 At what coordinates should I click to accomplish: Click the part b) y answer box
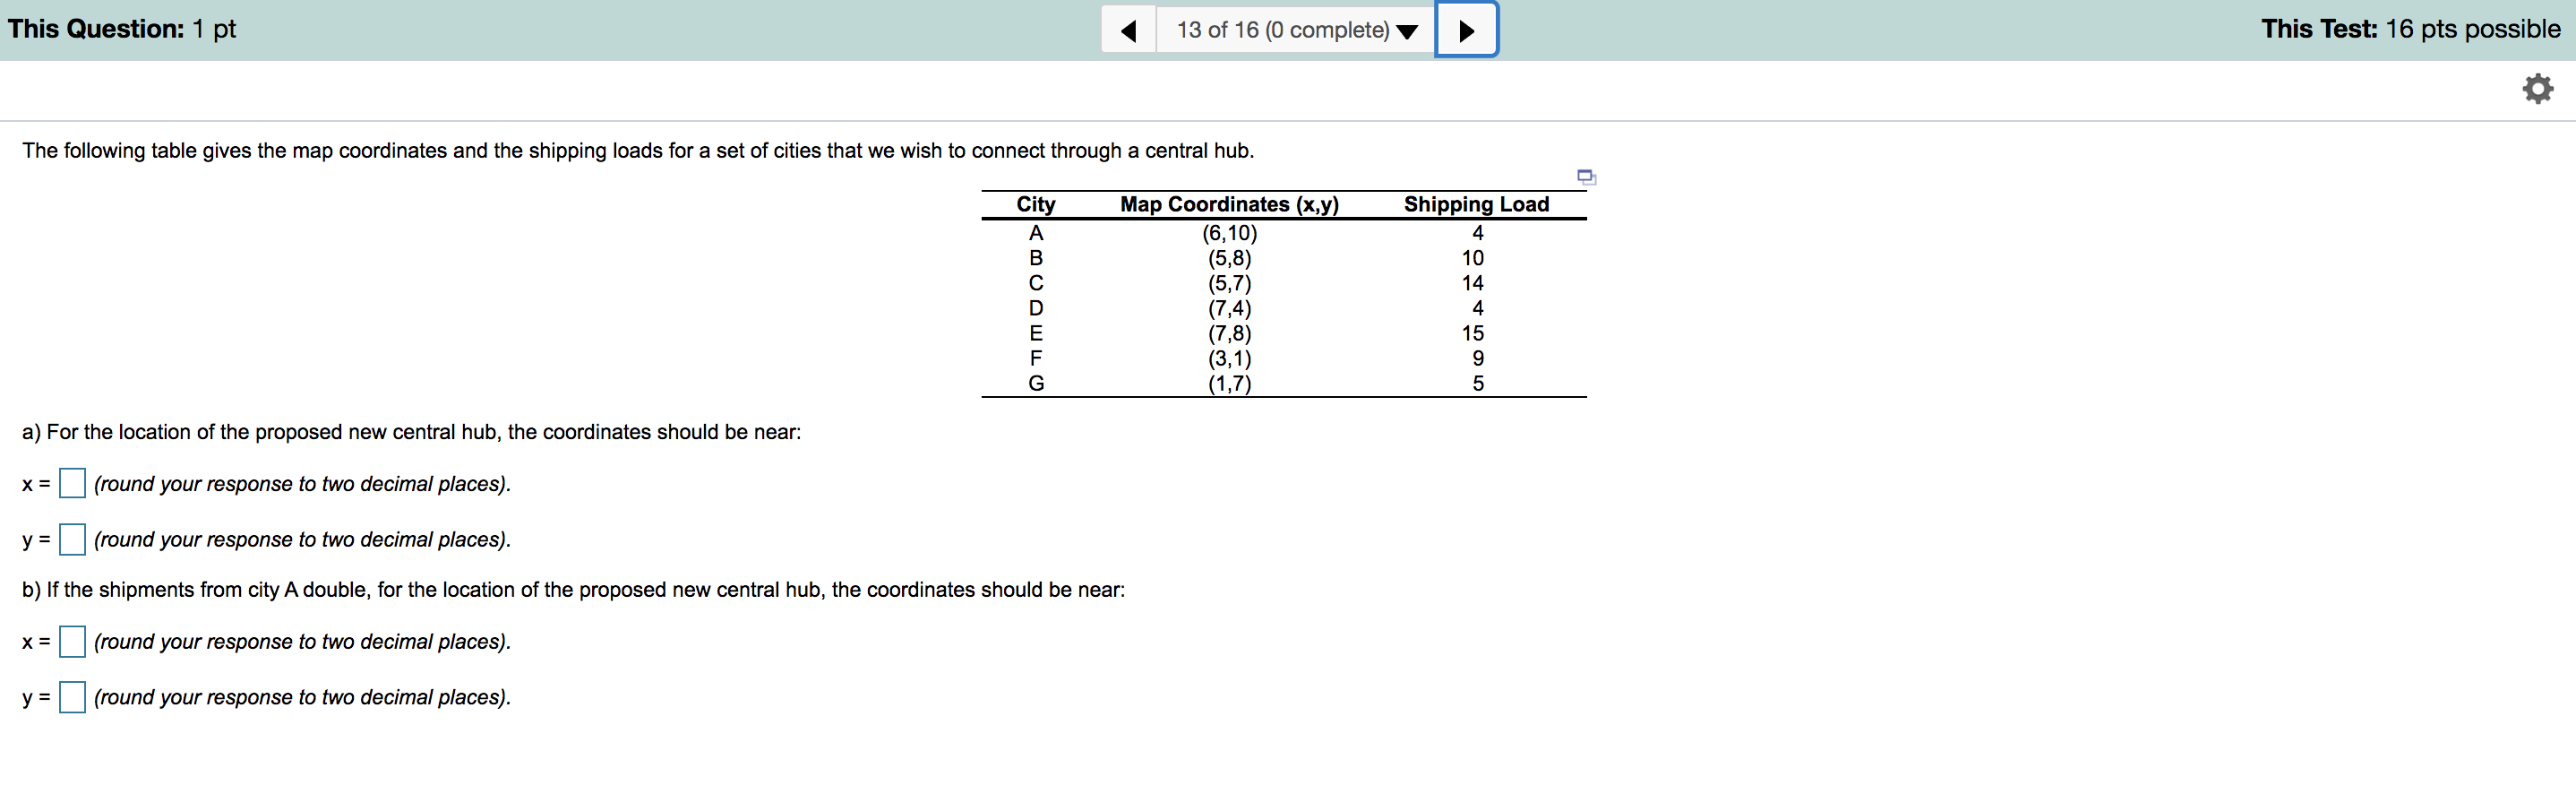point(72,697)
